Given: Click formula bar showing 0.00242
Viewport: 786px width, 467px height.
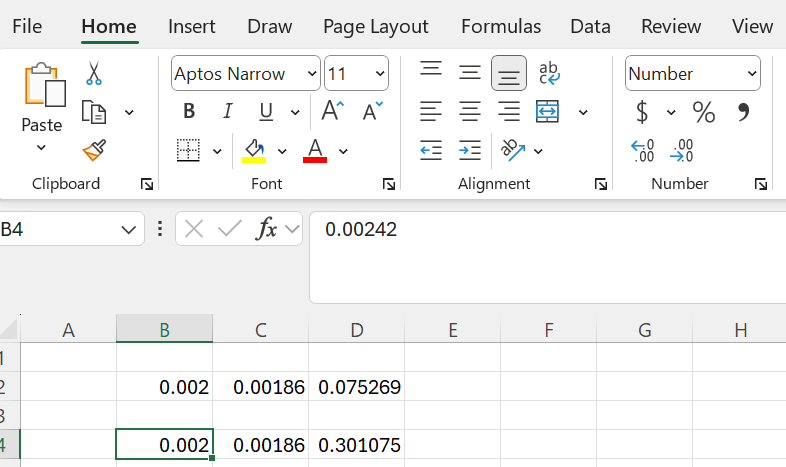Looking at the screenshot, I should (547, 257).
